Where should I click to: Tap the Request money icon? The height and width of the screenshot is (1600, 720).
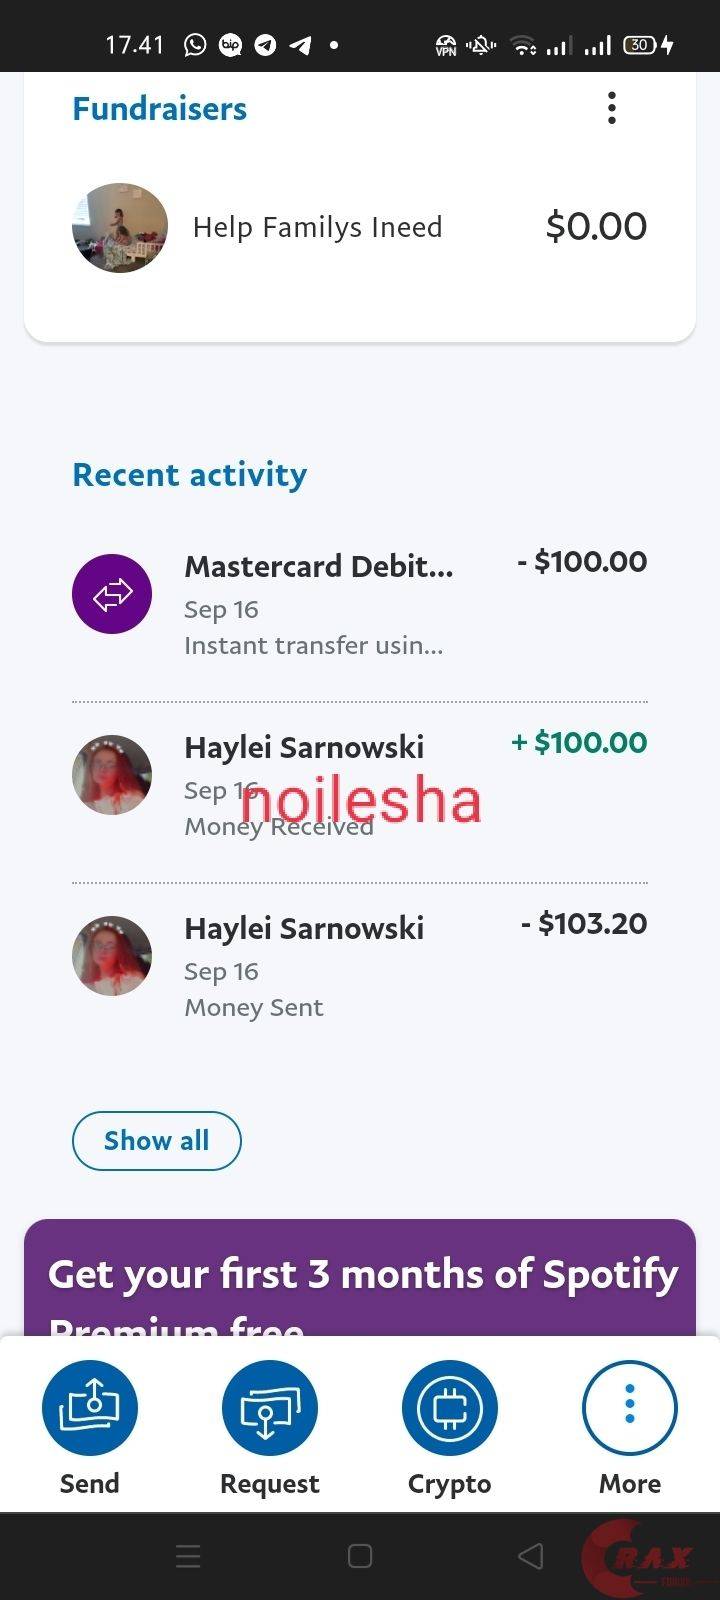click(269, 1407)
